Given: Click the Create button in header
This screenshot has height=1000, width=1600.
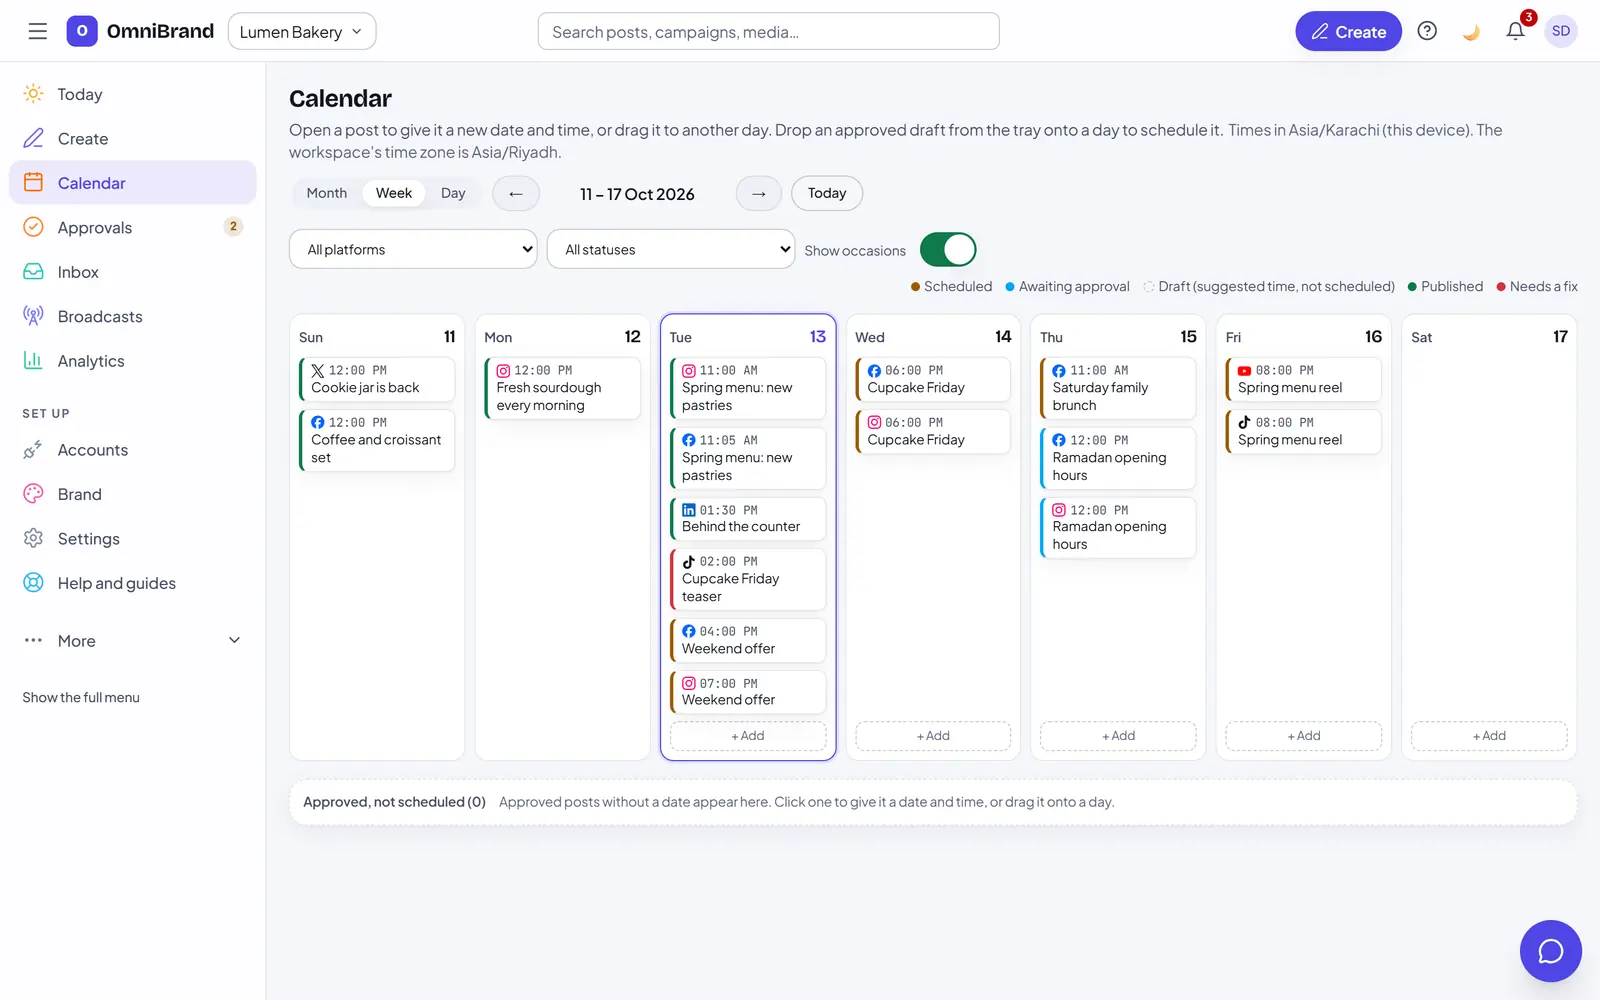Looking at the screenshot, I should tap(1348, 31).
